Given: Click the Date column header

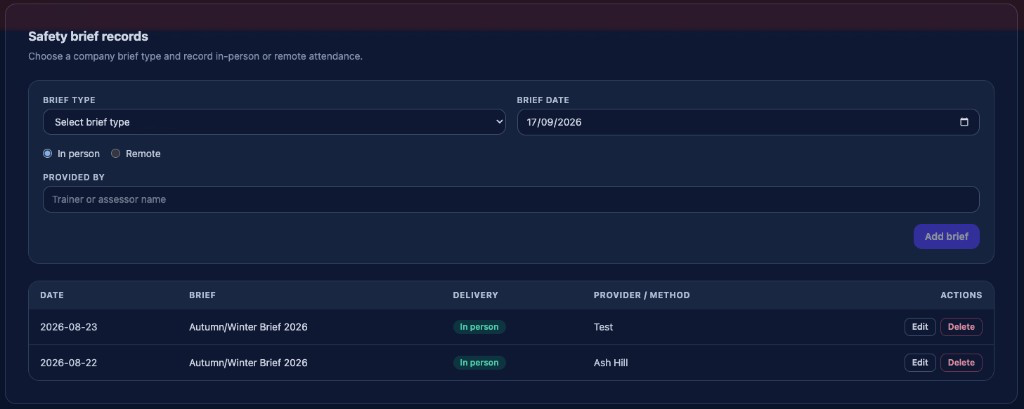Looking at the screenshot, I should [52, 295].
